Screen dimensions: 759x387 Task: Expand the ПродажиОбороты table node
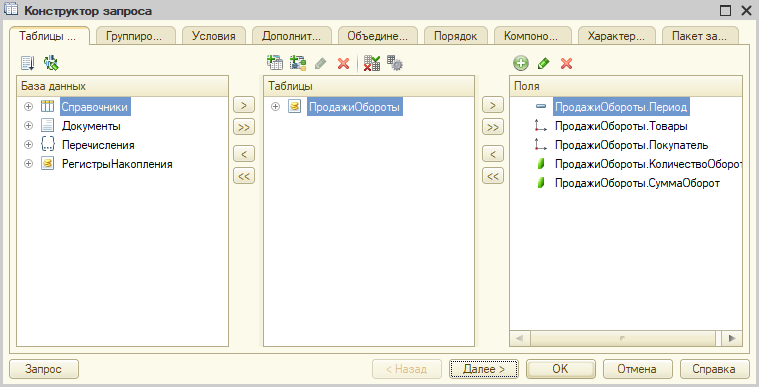(275, 107)
